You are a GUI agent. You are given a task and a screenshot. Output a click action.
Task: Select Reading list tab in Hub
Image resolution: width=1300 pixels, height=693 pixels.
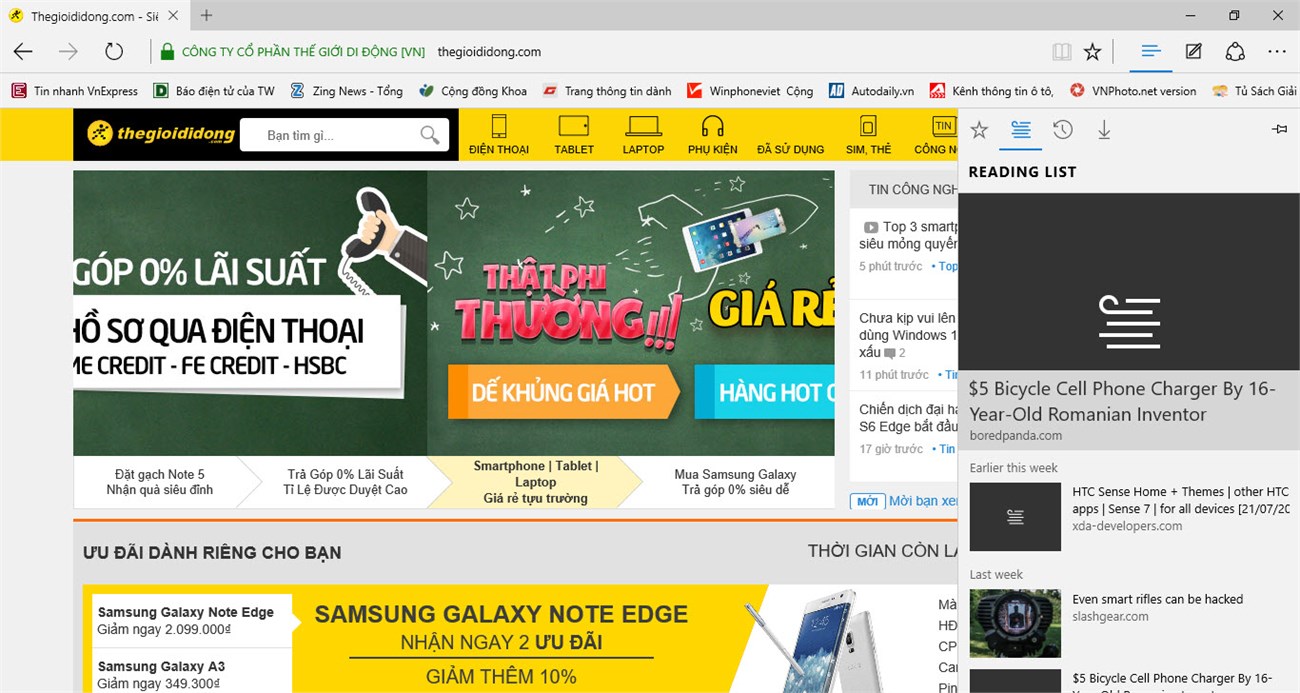[1021, 130]
